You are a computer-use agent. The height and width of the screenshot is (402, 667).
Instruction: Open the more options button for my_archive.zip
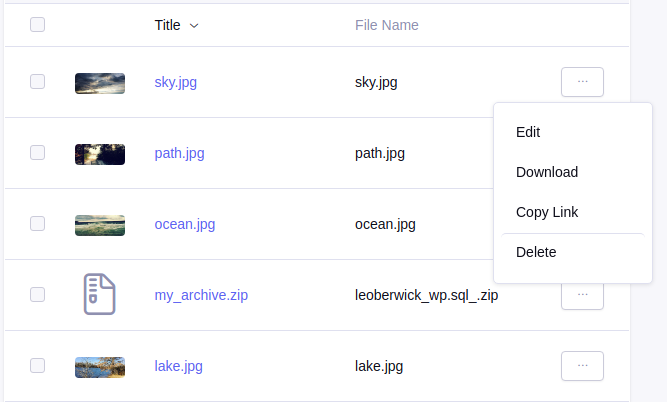point(582,297)
